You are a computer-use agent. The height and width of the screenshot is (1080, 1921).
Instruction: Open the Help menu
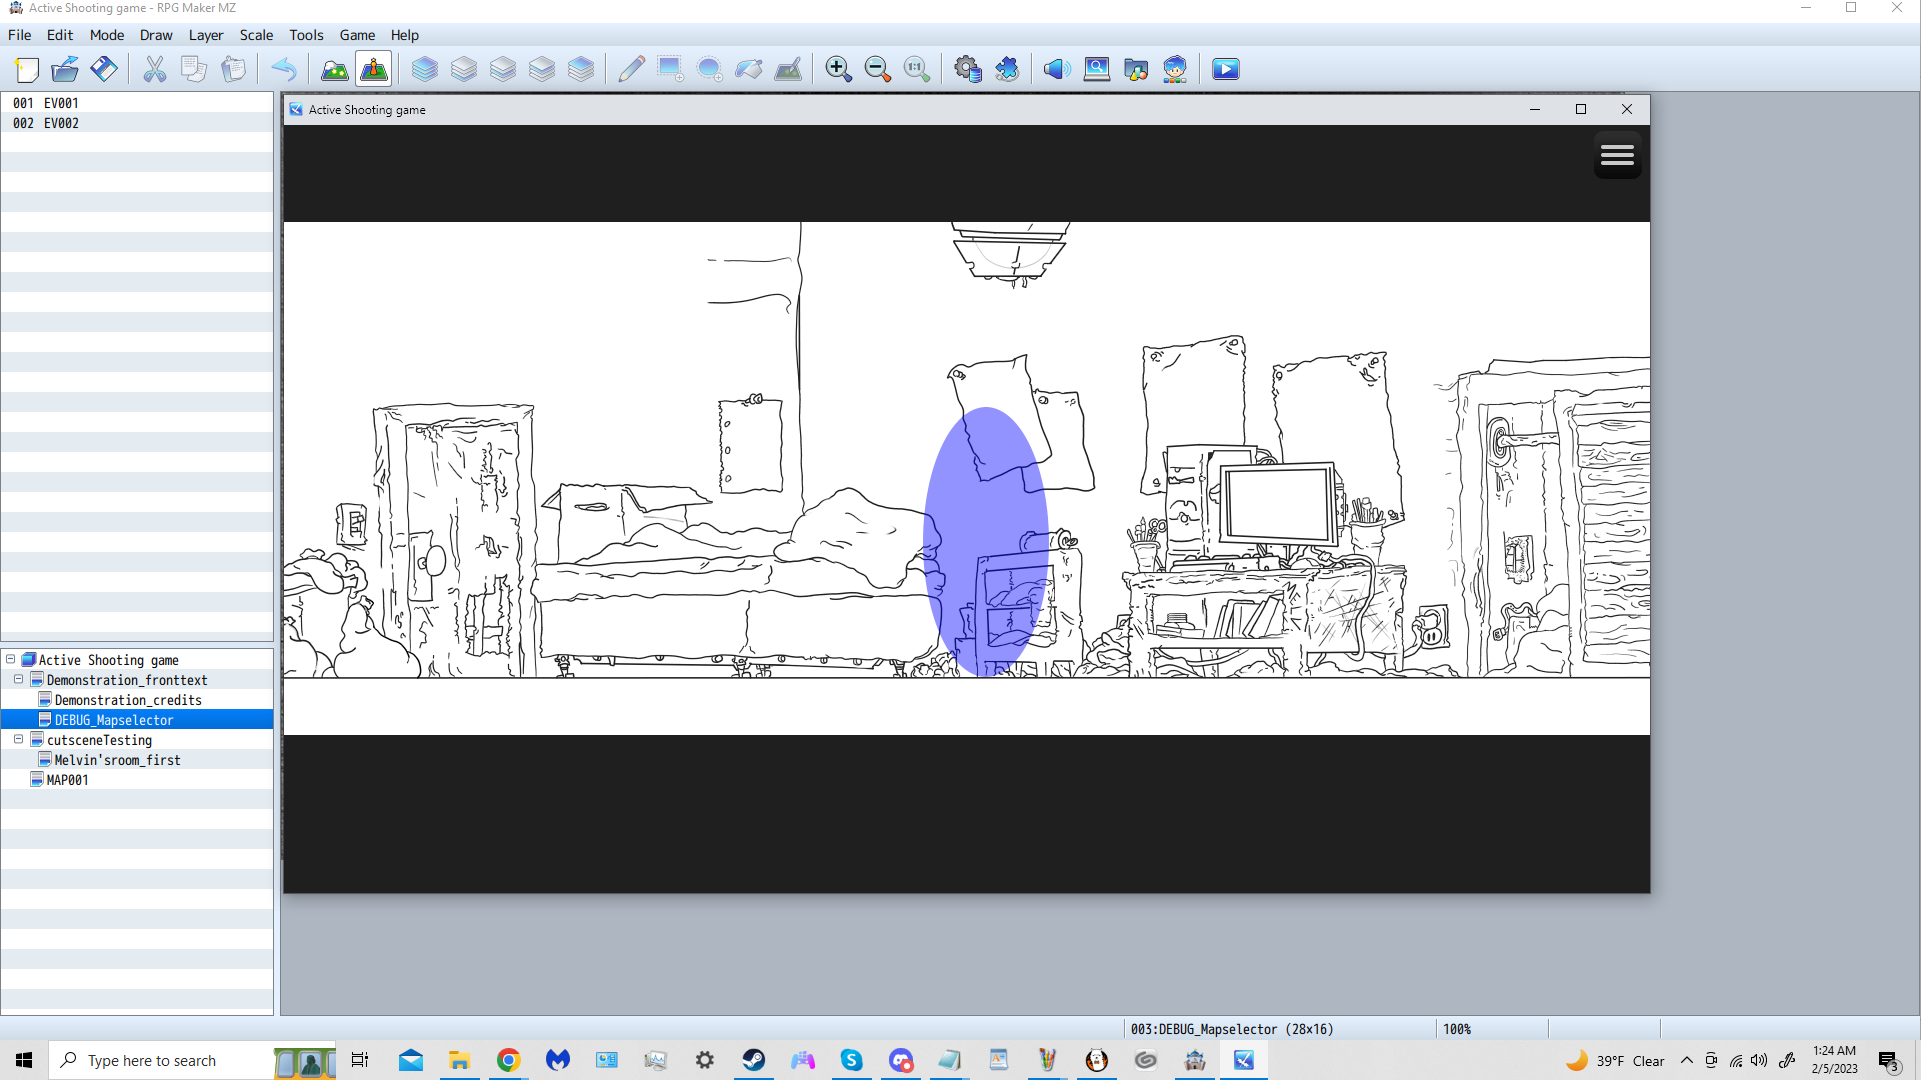point(405,35)
